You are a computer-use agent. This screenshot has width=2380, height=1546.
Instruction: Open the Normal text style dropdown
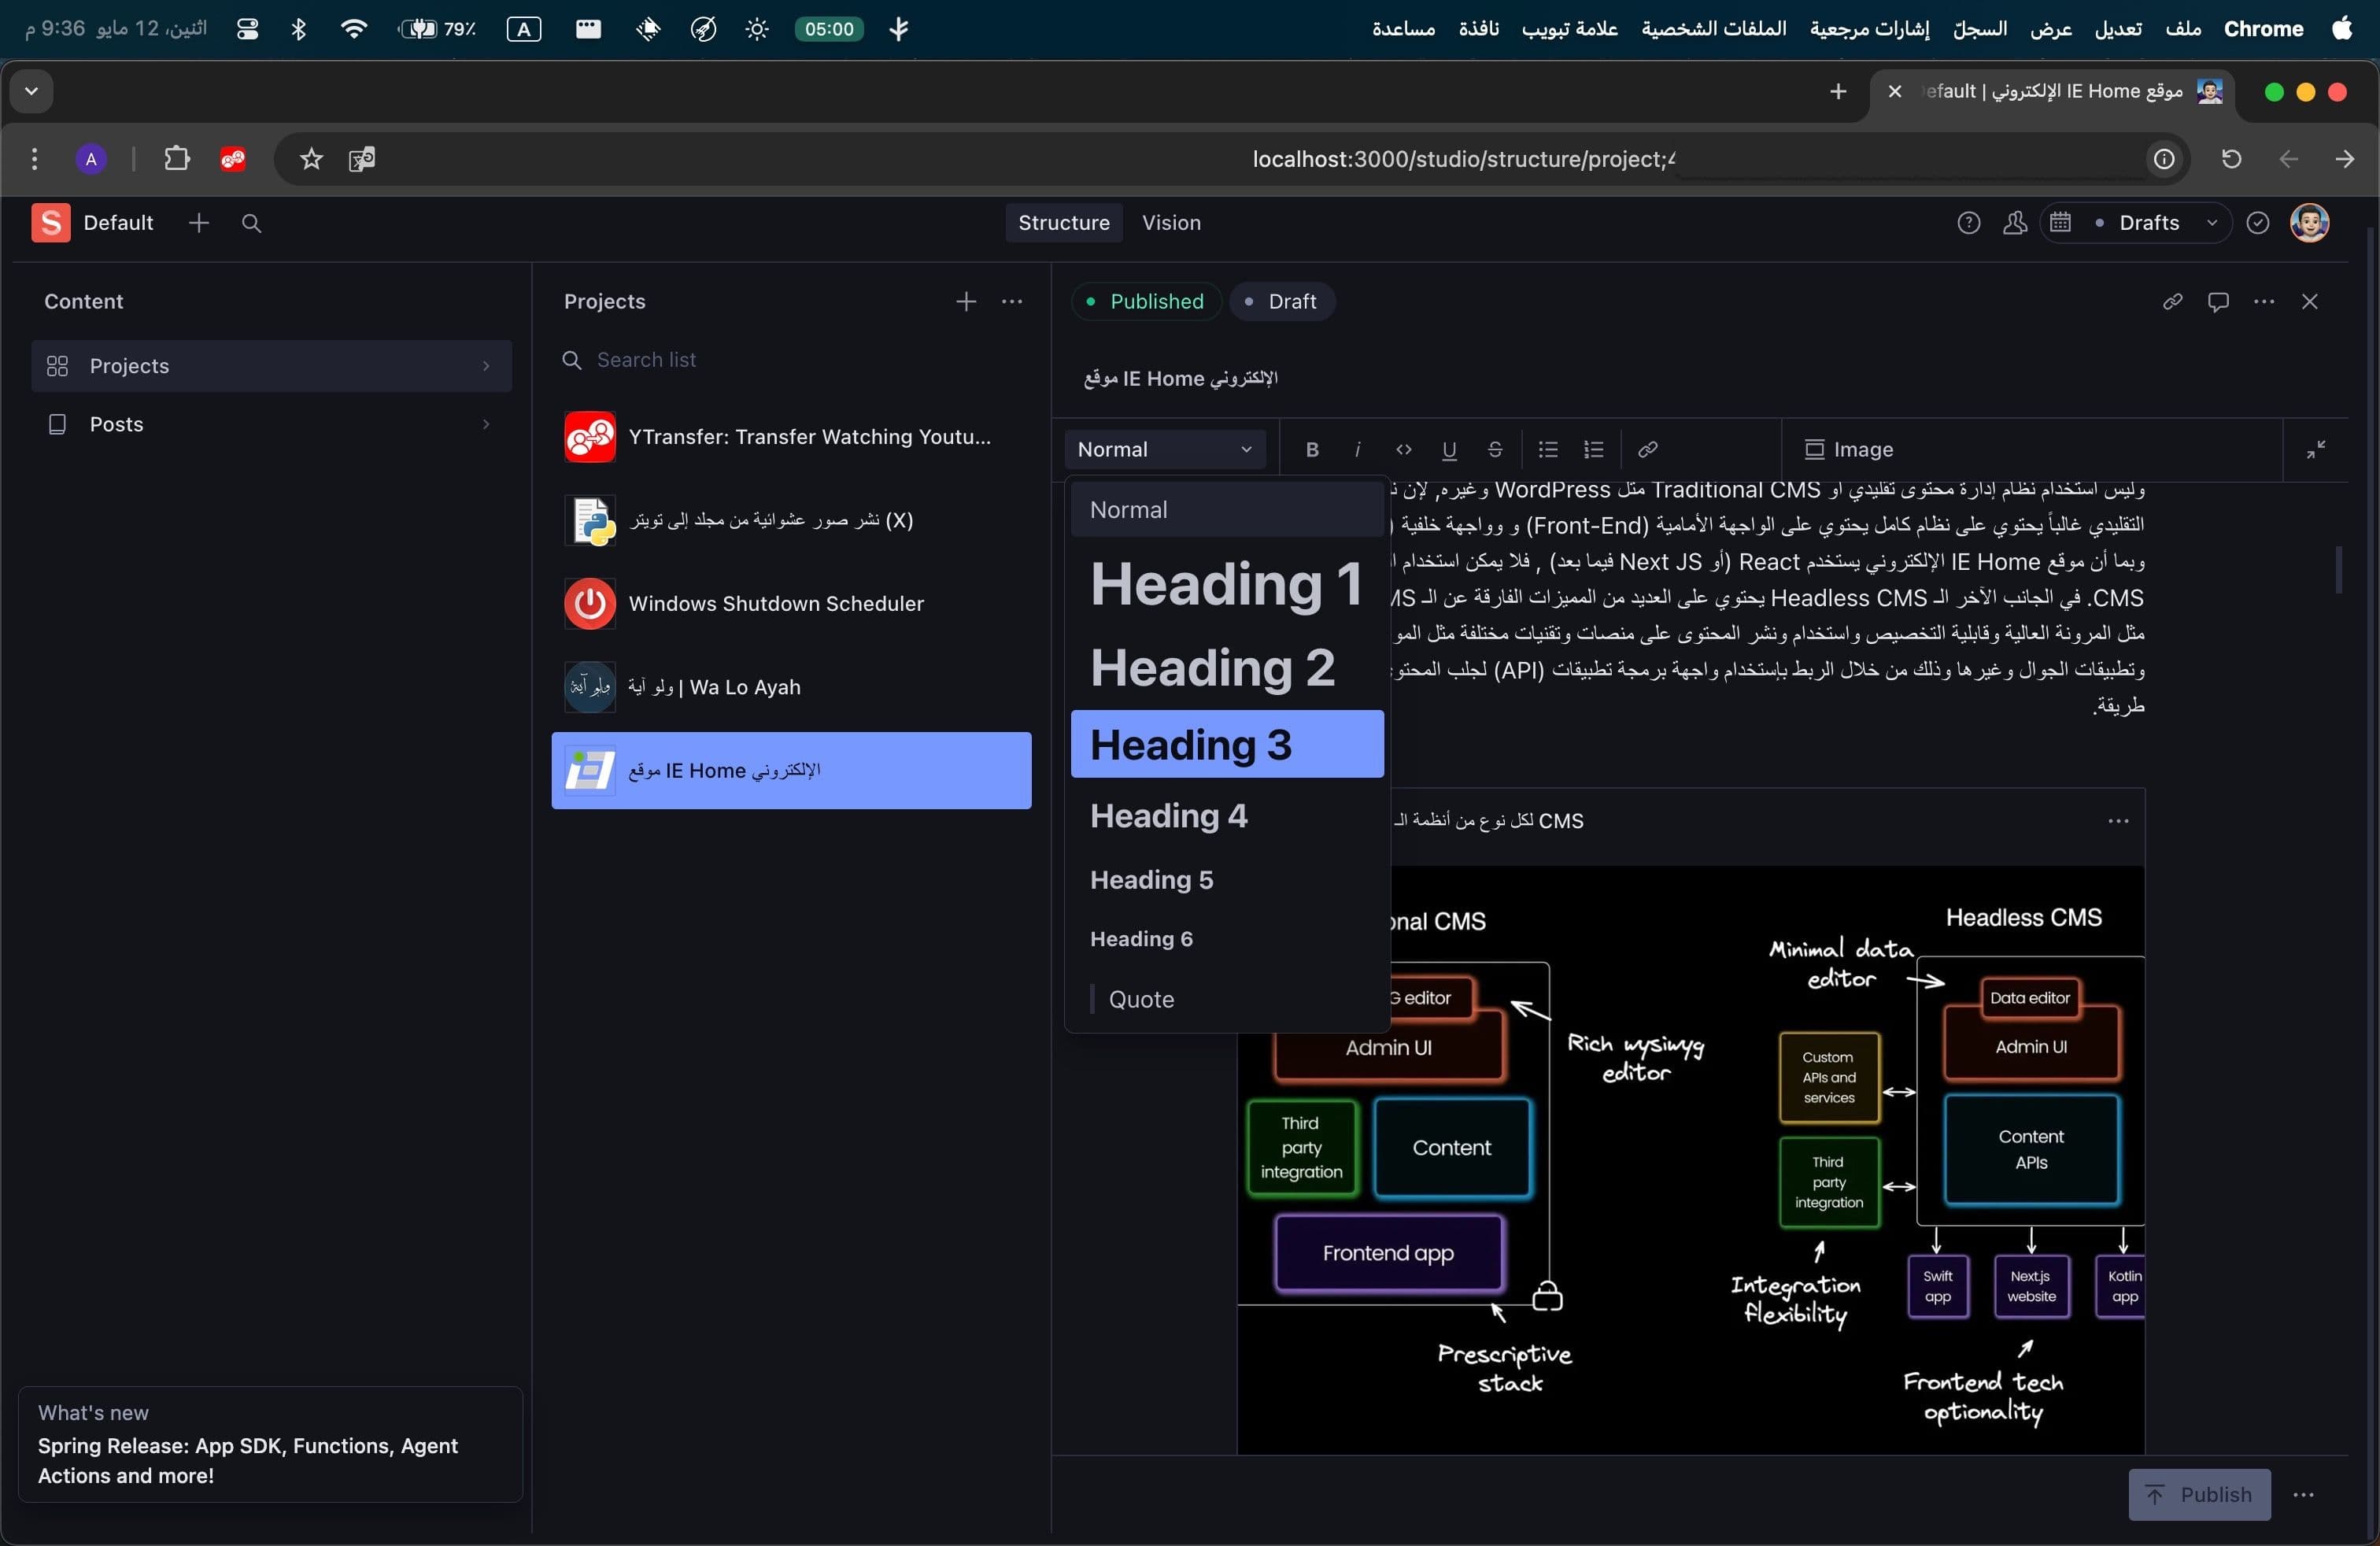pyautogui.click(x=1164, y=449)
